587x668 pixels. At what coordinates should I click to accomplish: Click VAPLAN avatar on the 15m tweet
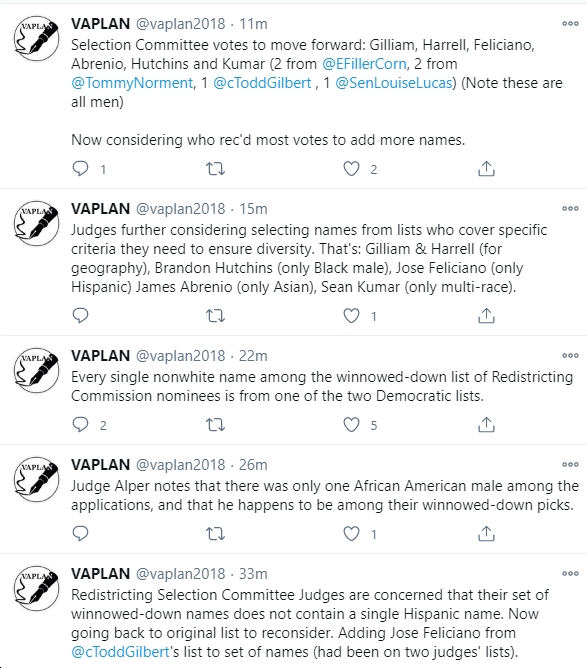coord(36,223)
